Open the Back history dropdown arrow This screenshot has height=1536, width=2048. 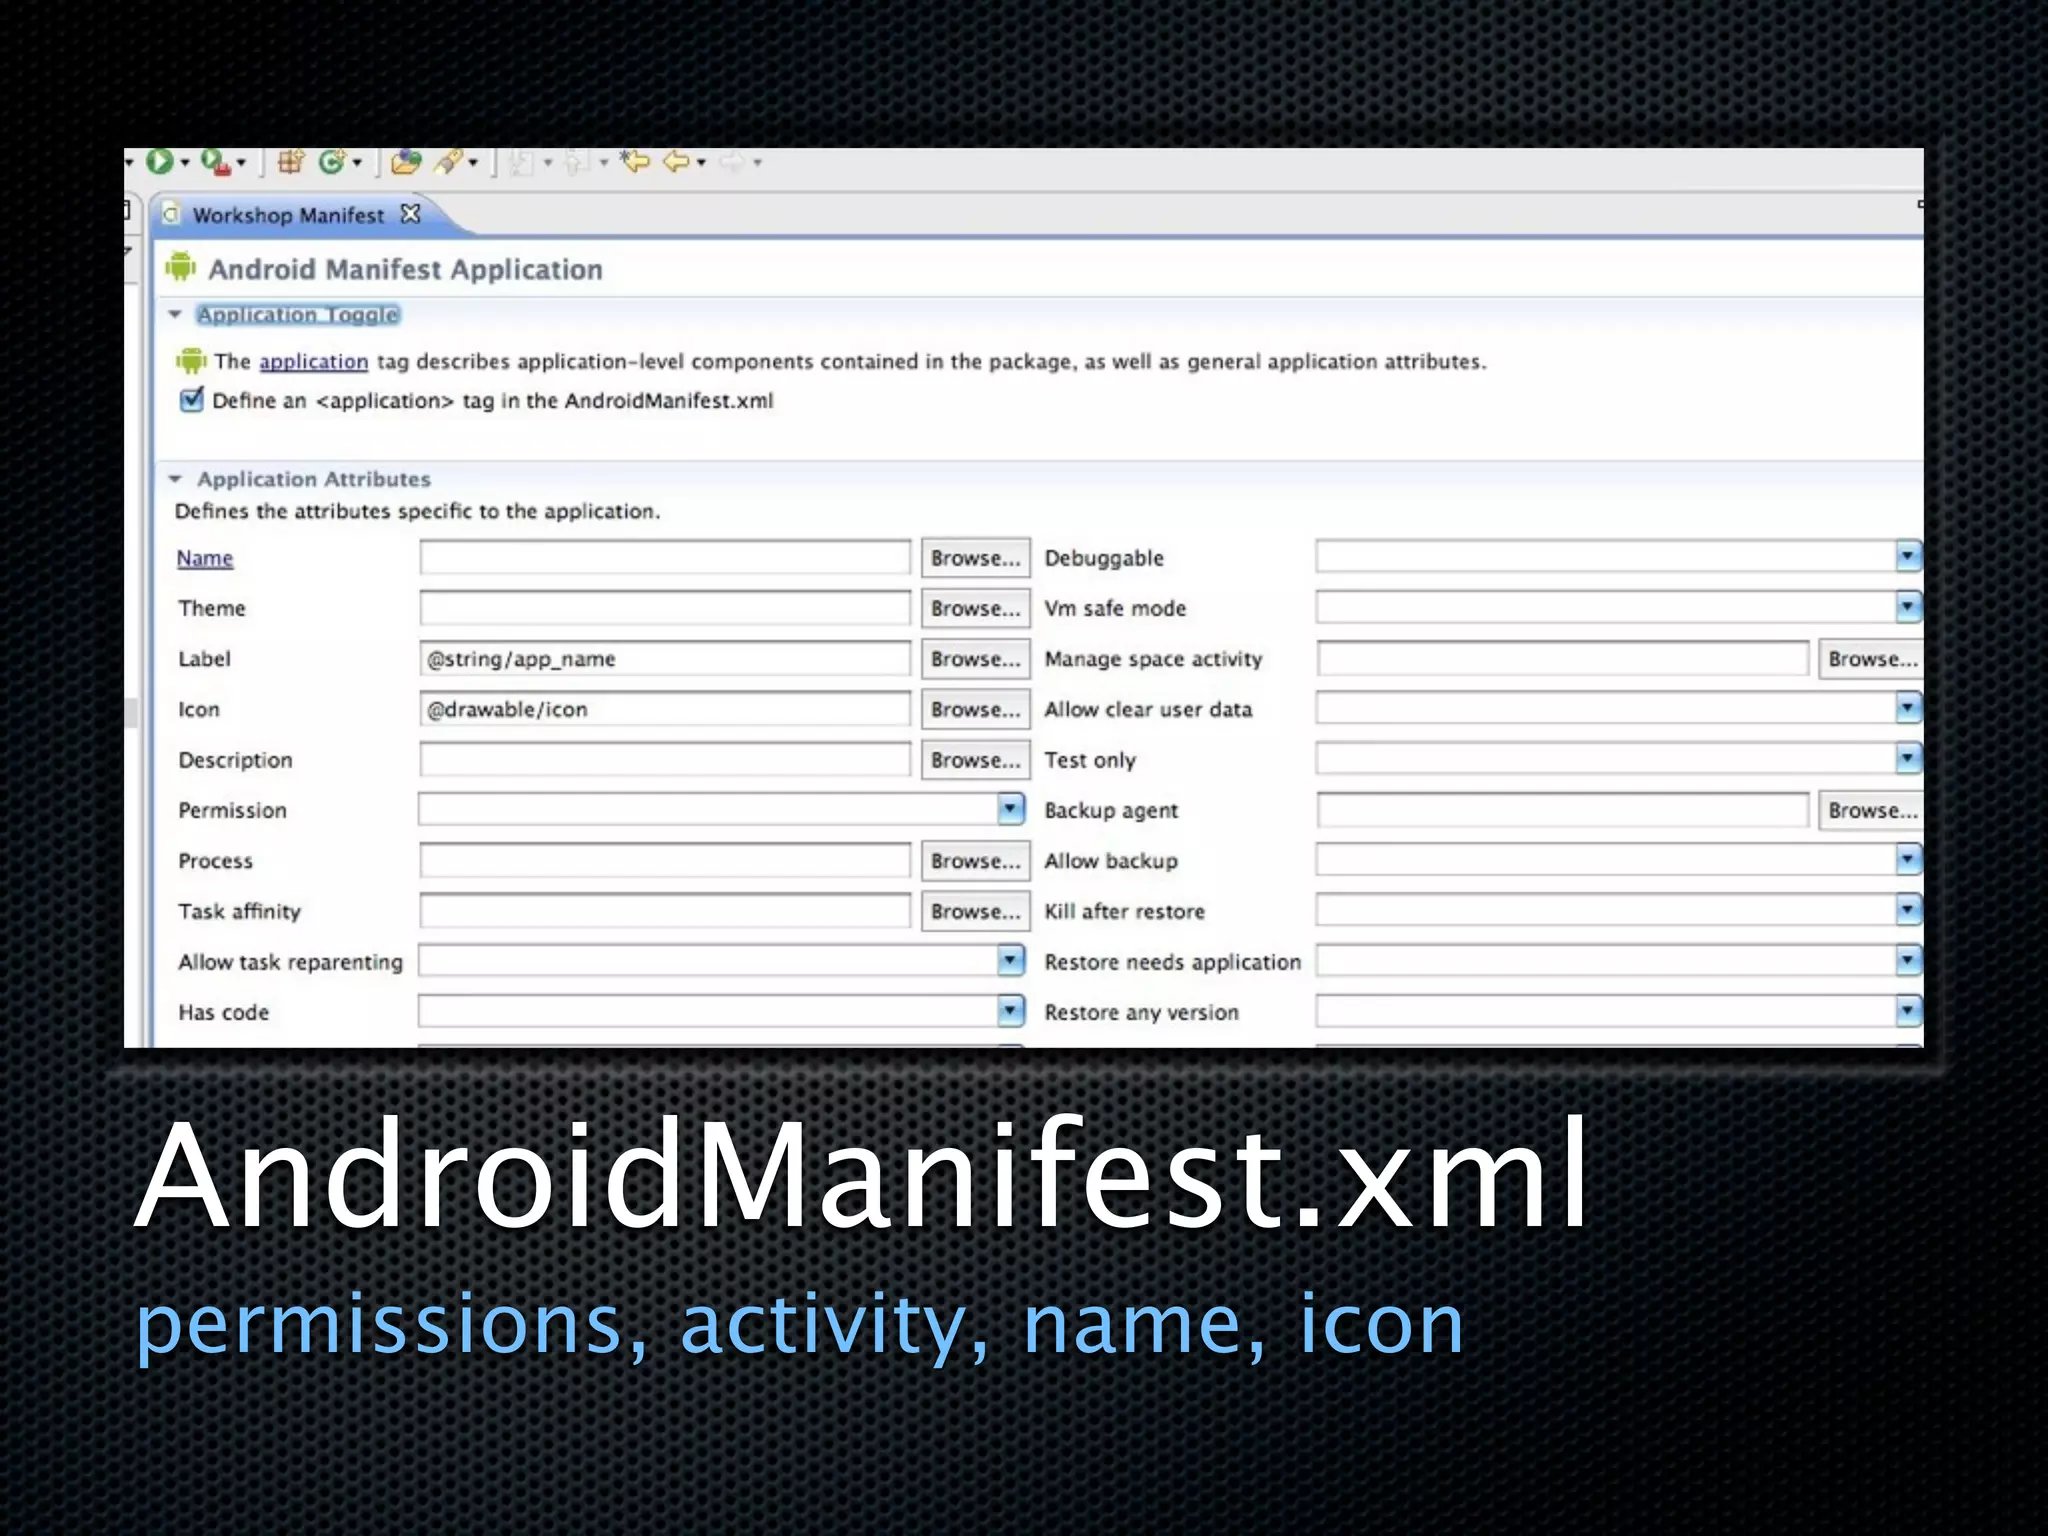pos(701,163)
